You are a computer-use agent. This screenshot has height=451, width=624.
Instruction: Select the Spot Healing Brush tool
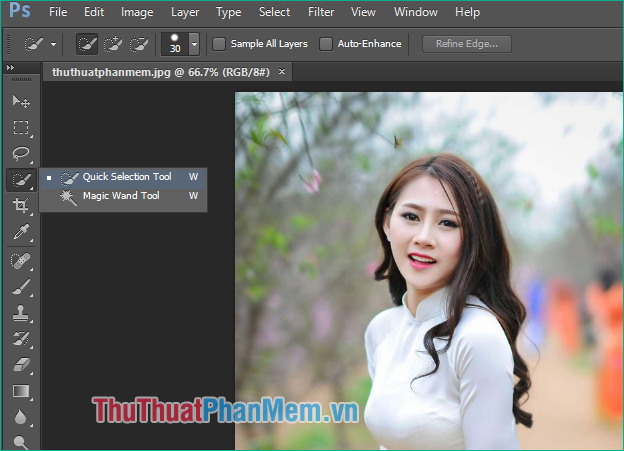[21, 261]
